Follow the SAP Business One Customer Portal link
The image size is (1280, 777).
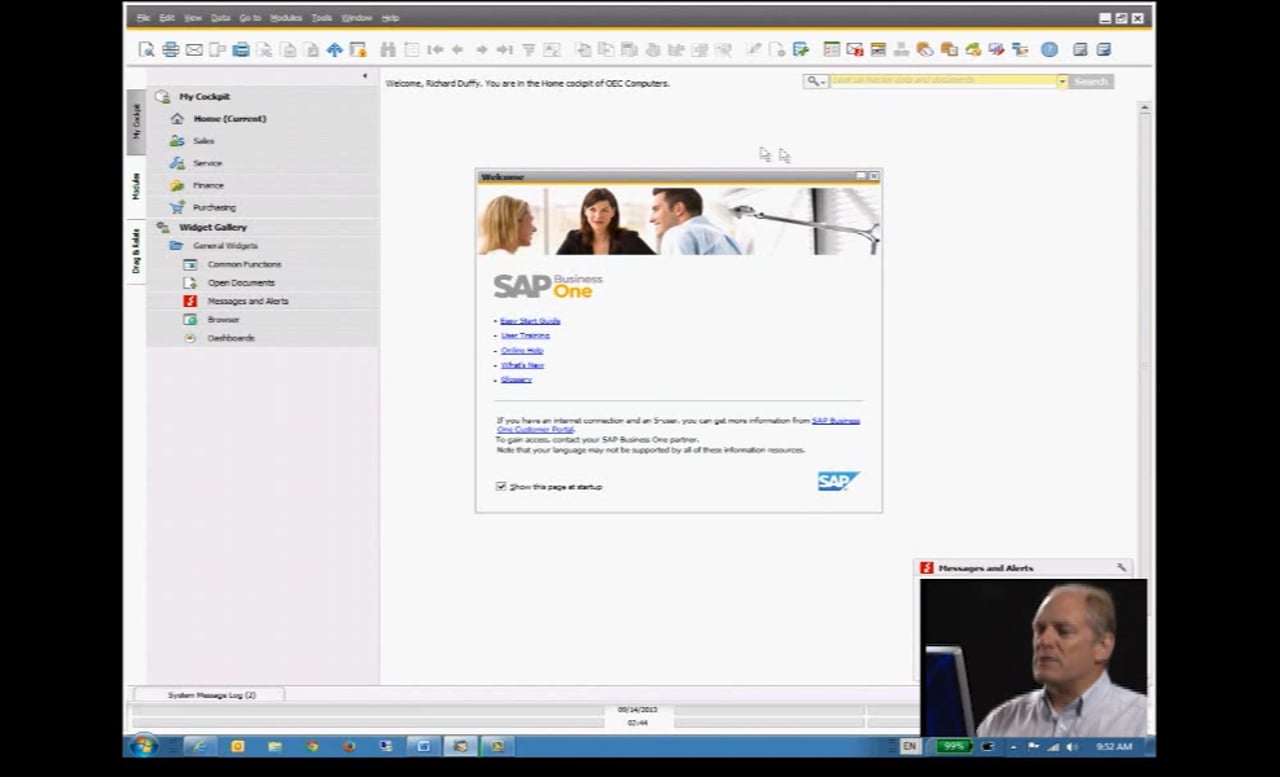pos(836,421)
